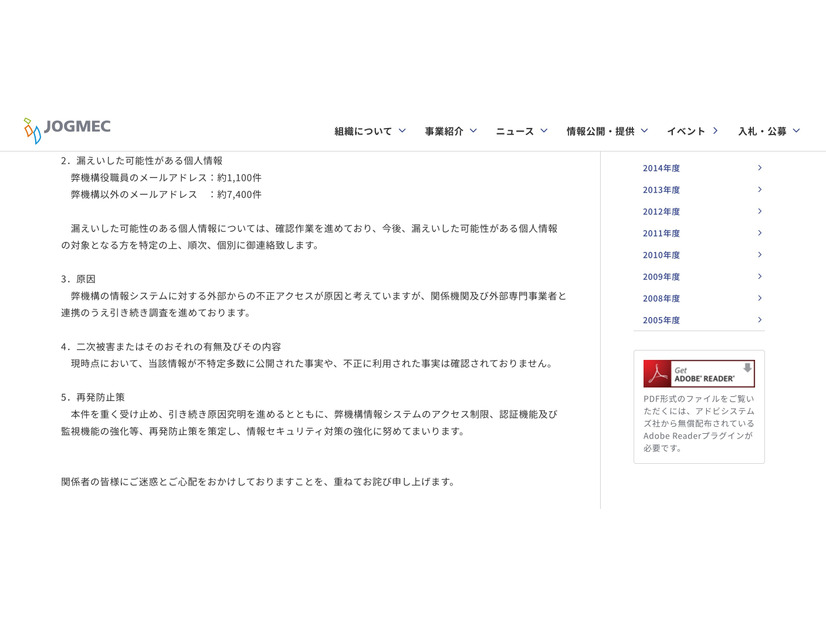Click the download arrow on Adobe banner
This screenshot has height=620, width=826.
747,368
